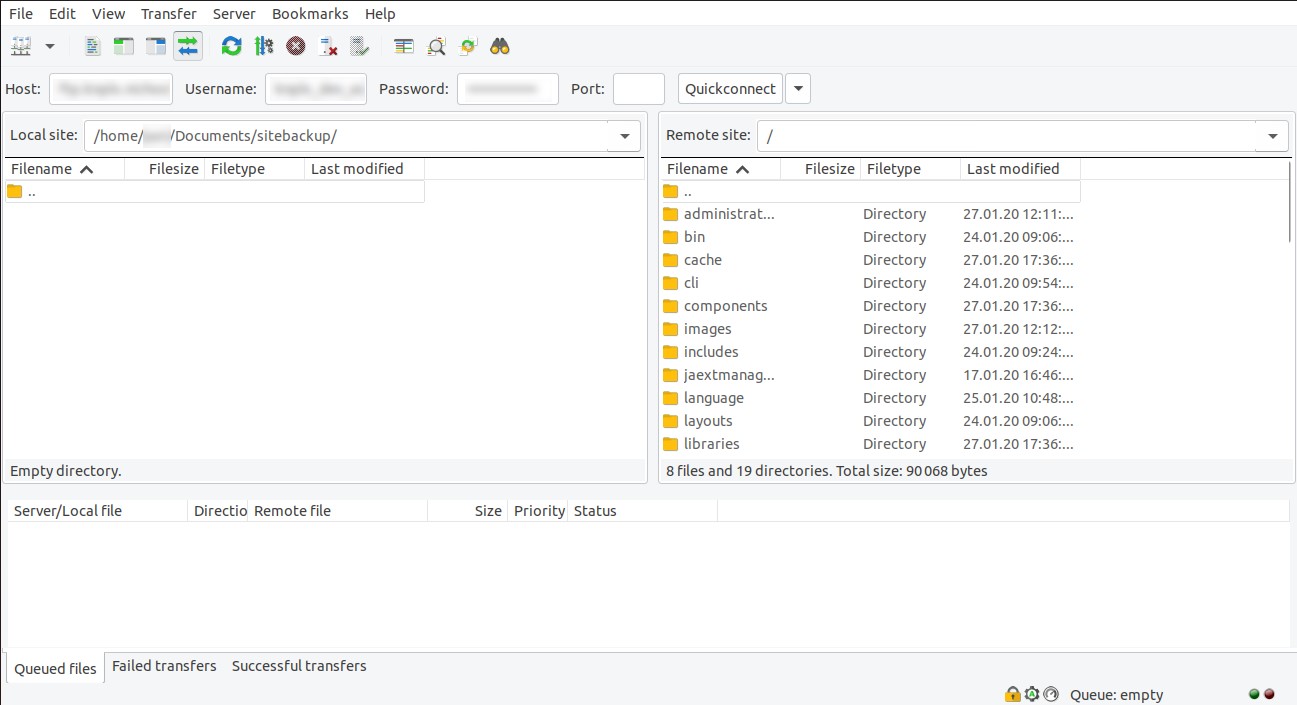1297x705 pixels.
Task: Select the cache remote folder
Action: (871, 260)
